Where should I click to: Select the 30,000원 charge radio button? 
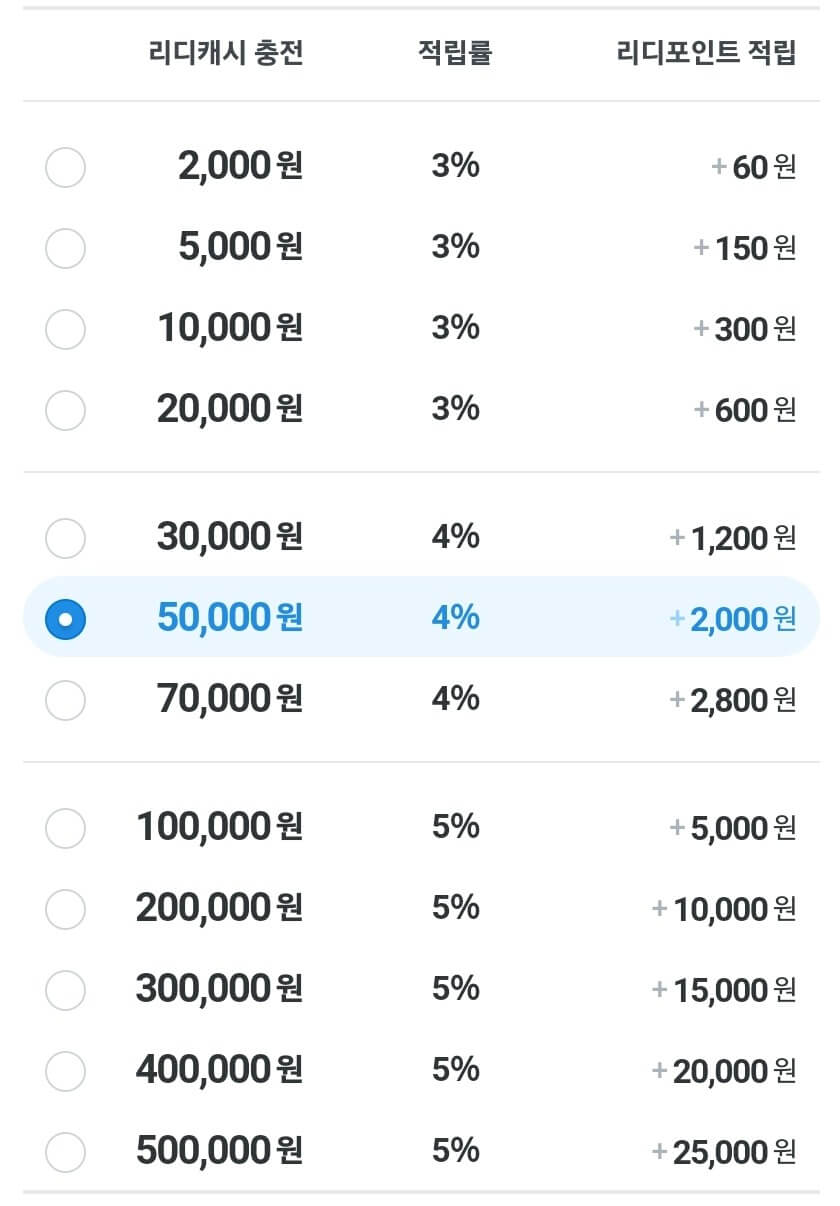point(66,538)
